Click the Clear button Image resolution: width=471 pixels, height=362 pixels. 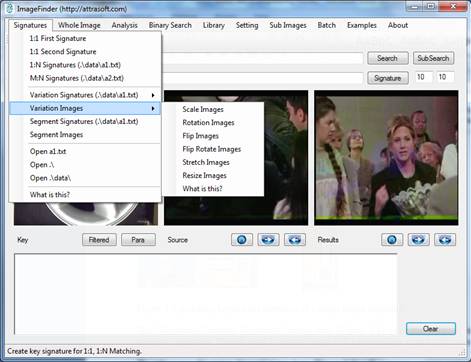point(431,329)
